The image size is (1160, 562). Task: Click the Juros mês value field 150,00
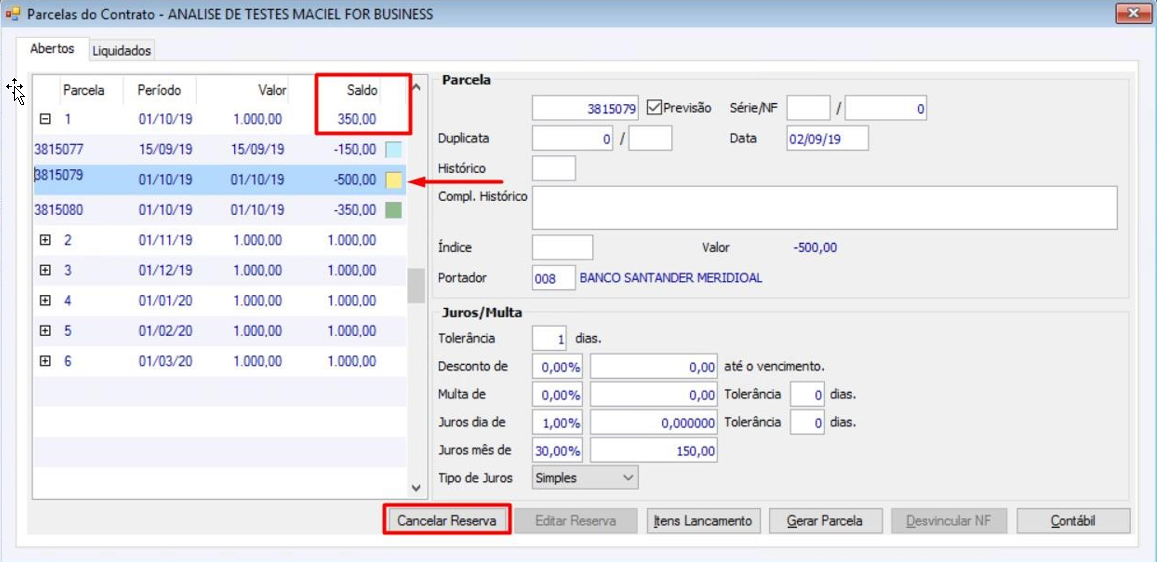click(x=653, y=450)
